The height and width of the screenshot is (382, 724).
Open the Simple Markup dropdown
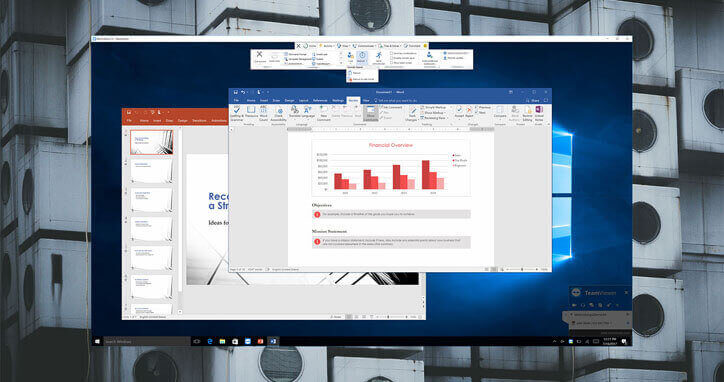click(x=434, y=107)
